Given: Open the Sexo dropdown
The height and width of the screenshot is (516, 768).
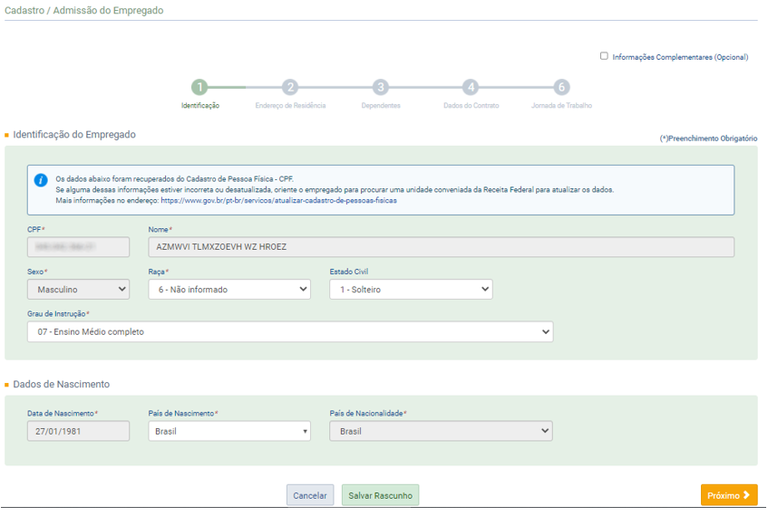Looking at the screenshot, I should (x=78, y=289).
